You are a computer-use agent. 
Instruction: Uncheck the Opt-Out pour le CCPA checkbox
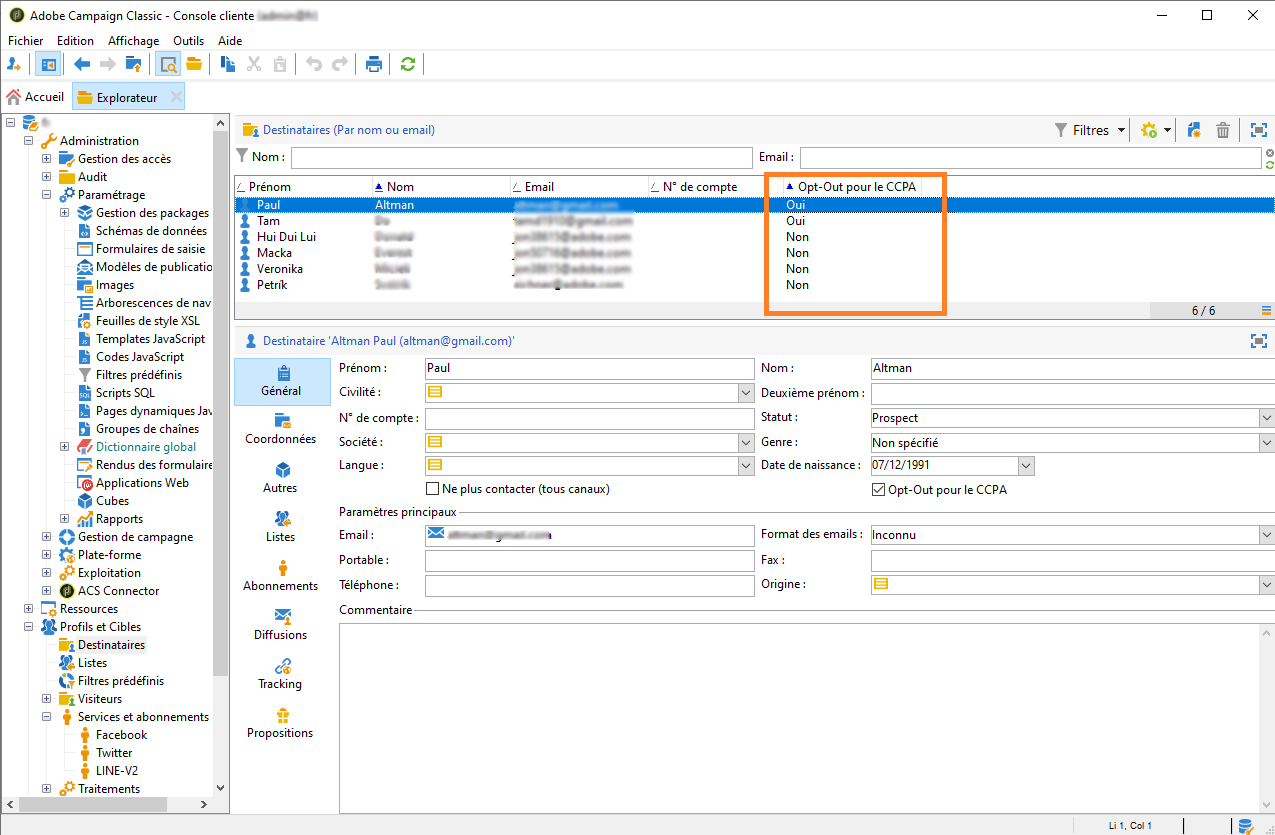click(879, 490)
